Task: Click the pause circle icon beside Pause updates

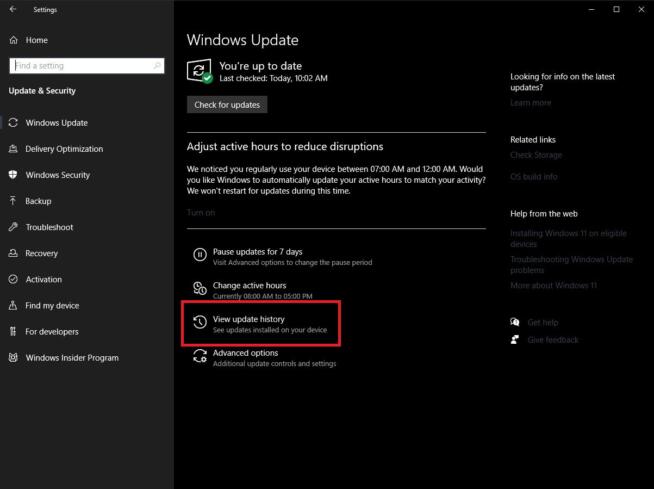Action: [x=200, y=254]
